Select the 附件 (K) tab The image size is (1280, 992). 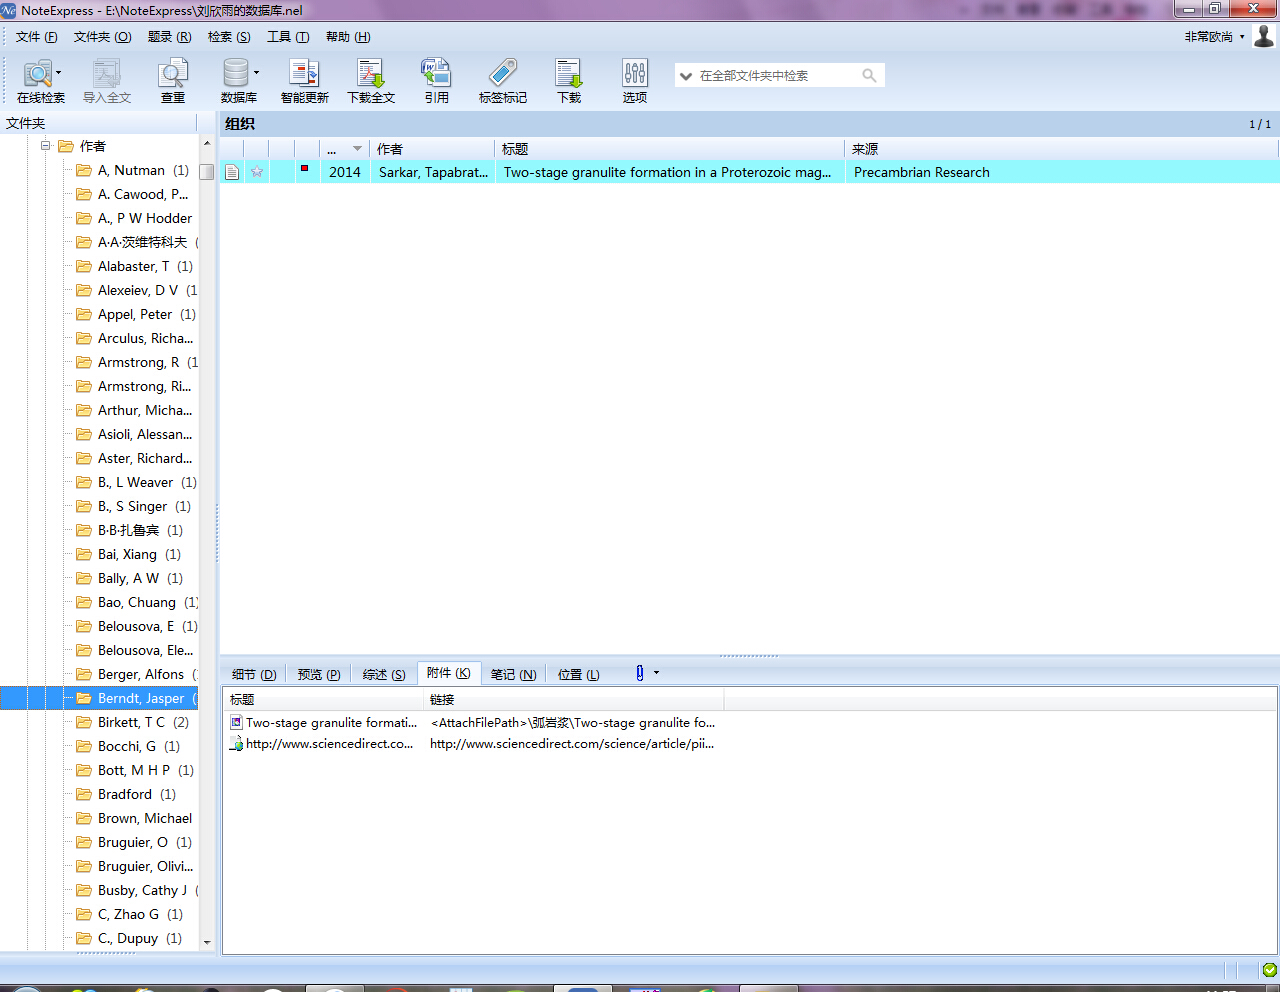pos(449,673)
